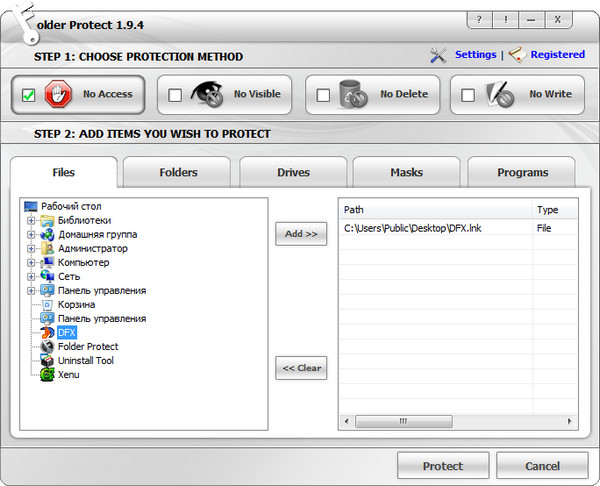Click the question mark help button

[480, 20]
